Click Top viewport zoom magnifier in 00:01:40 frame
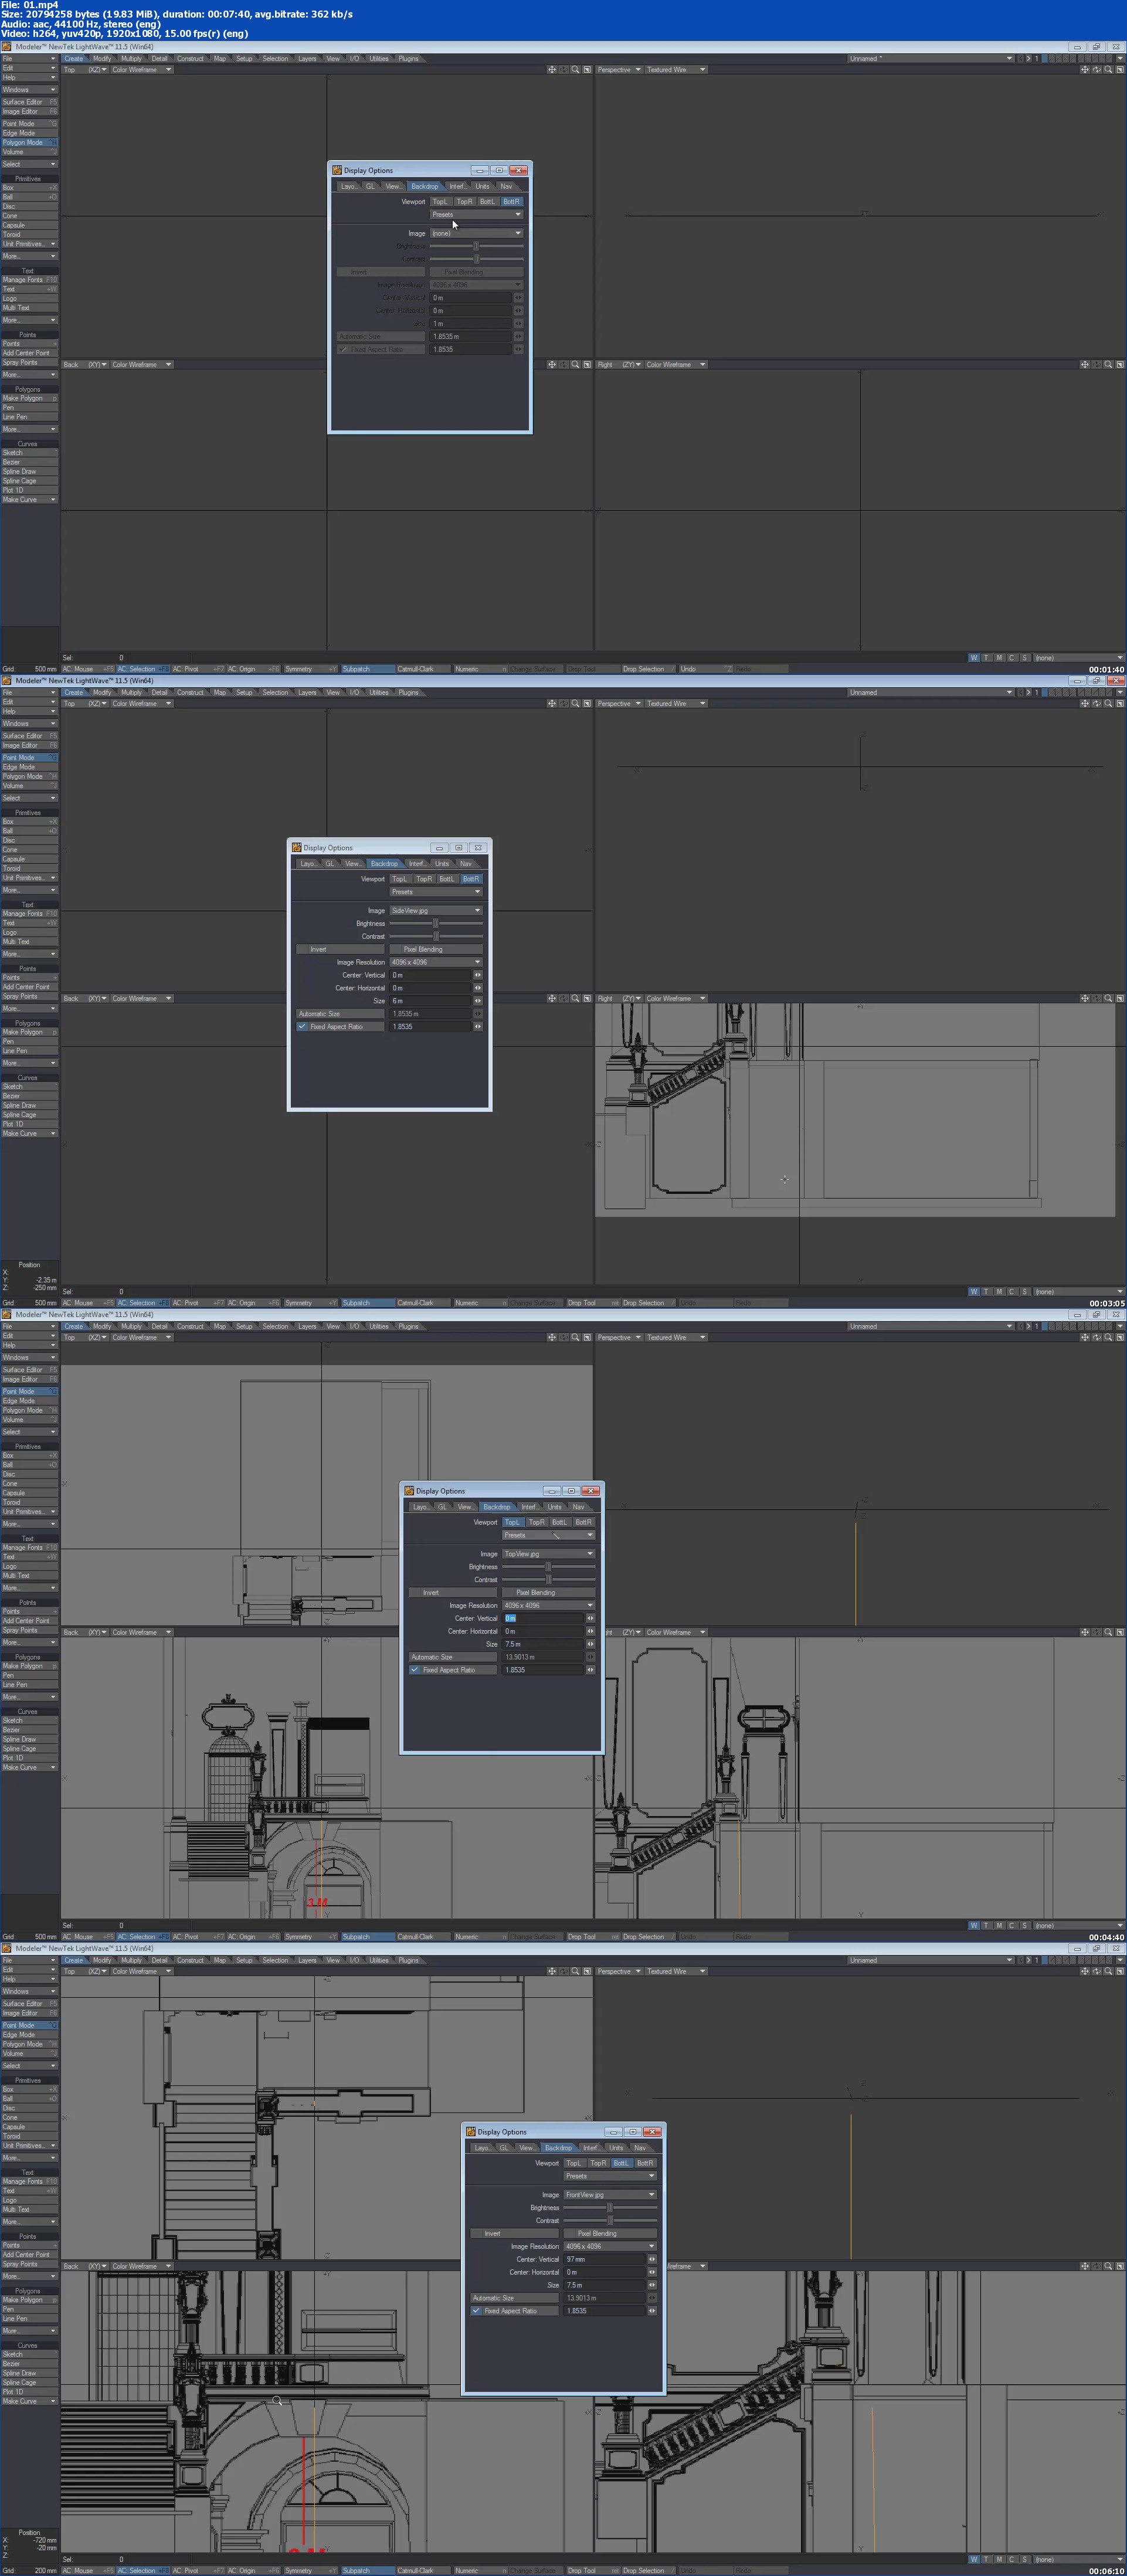The image size is (1127, 2576). coord(575,70)
